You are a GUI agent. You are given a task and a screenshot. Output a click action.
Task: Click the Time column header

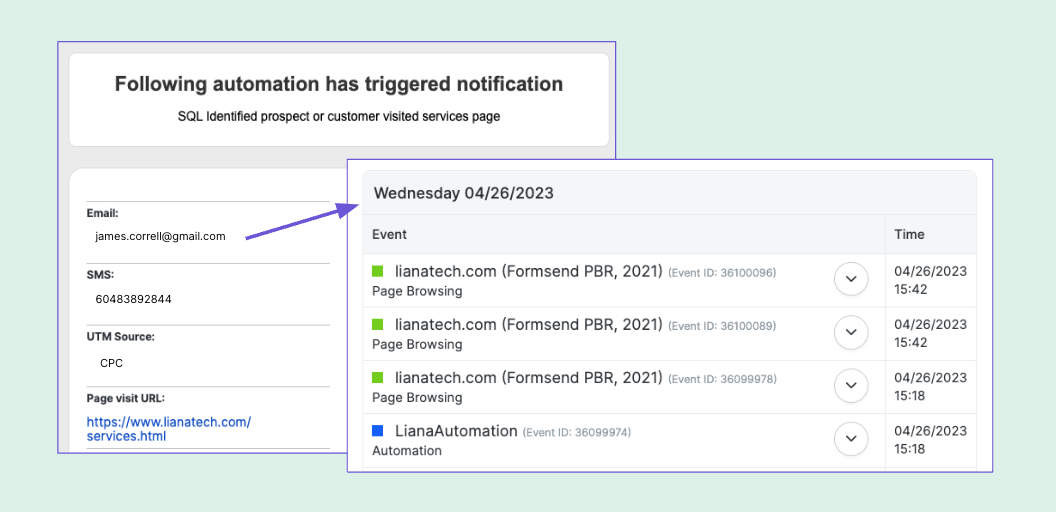[x=909, y=234]
